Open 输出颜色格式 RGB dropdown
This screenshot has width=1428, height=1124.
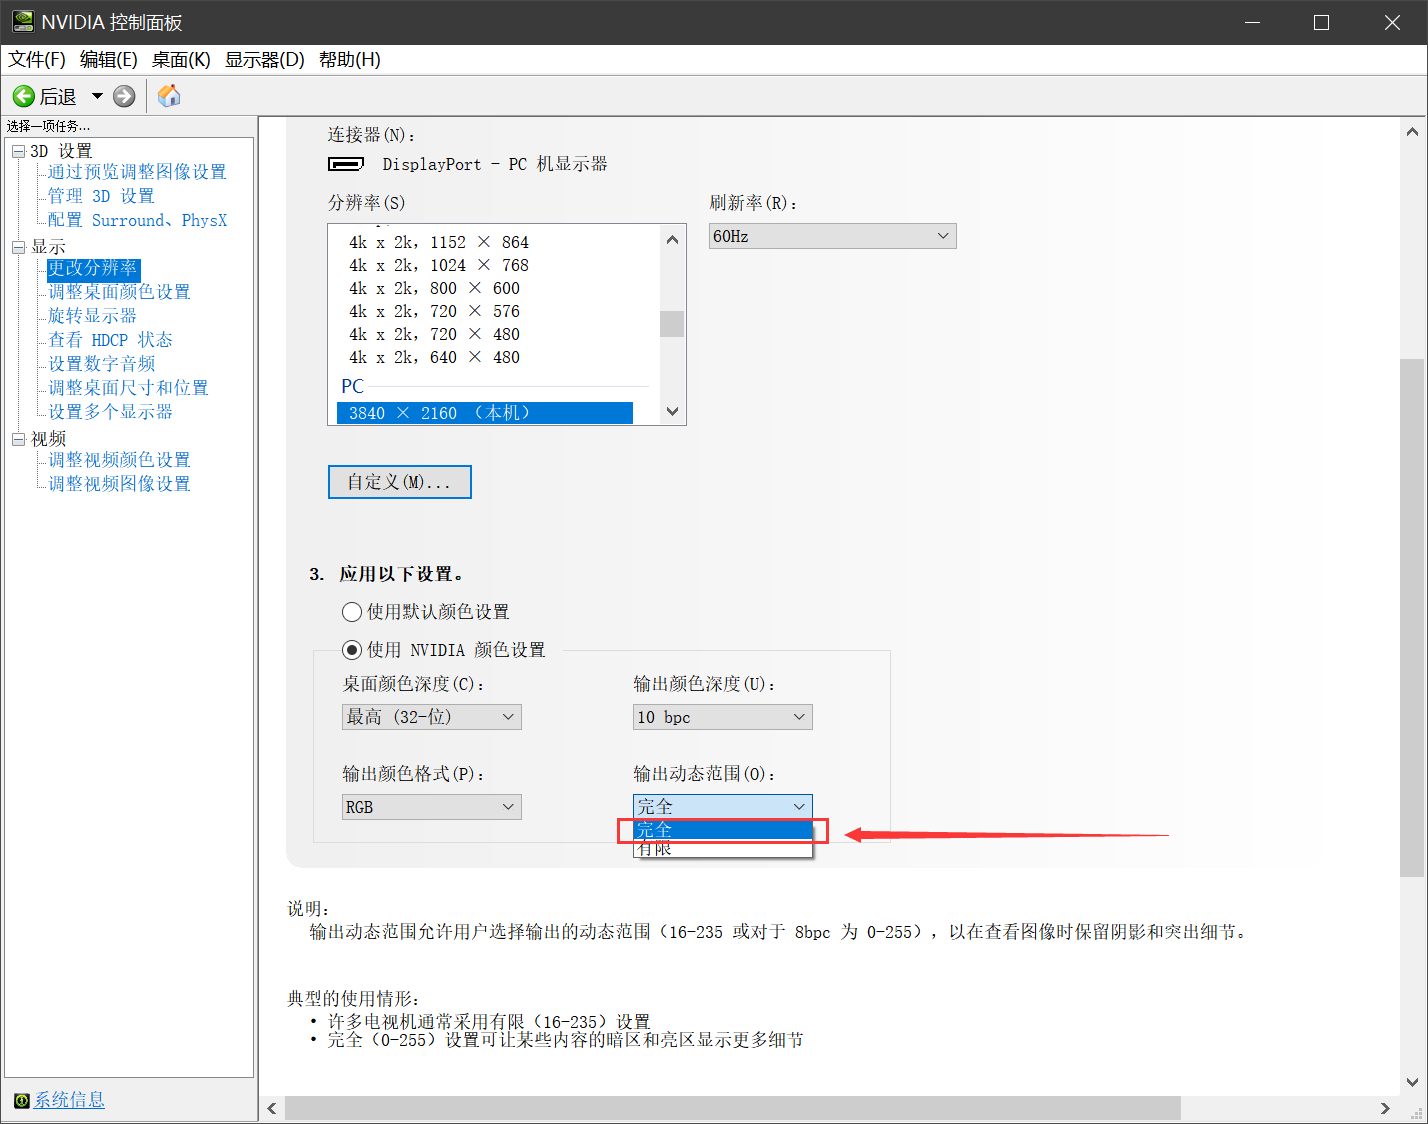(432, 807)
